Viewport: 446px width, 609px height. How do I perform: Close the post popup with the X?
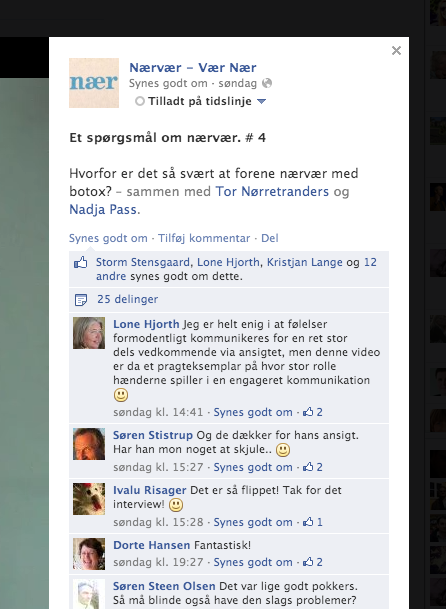coord(396,50)
